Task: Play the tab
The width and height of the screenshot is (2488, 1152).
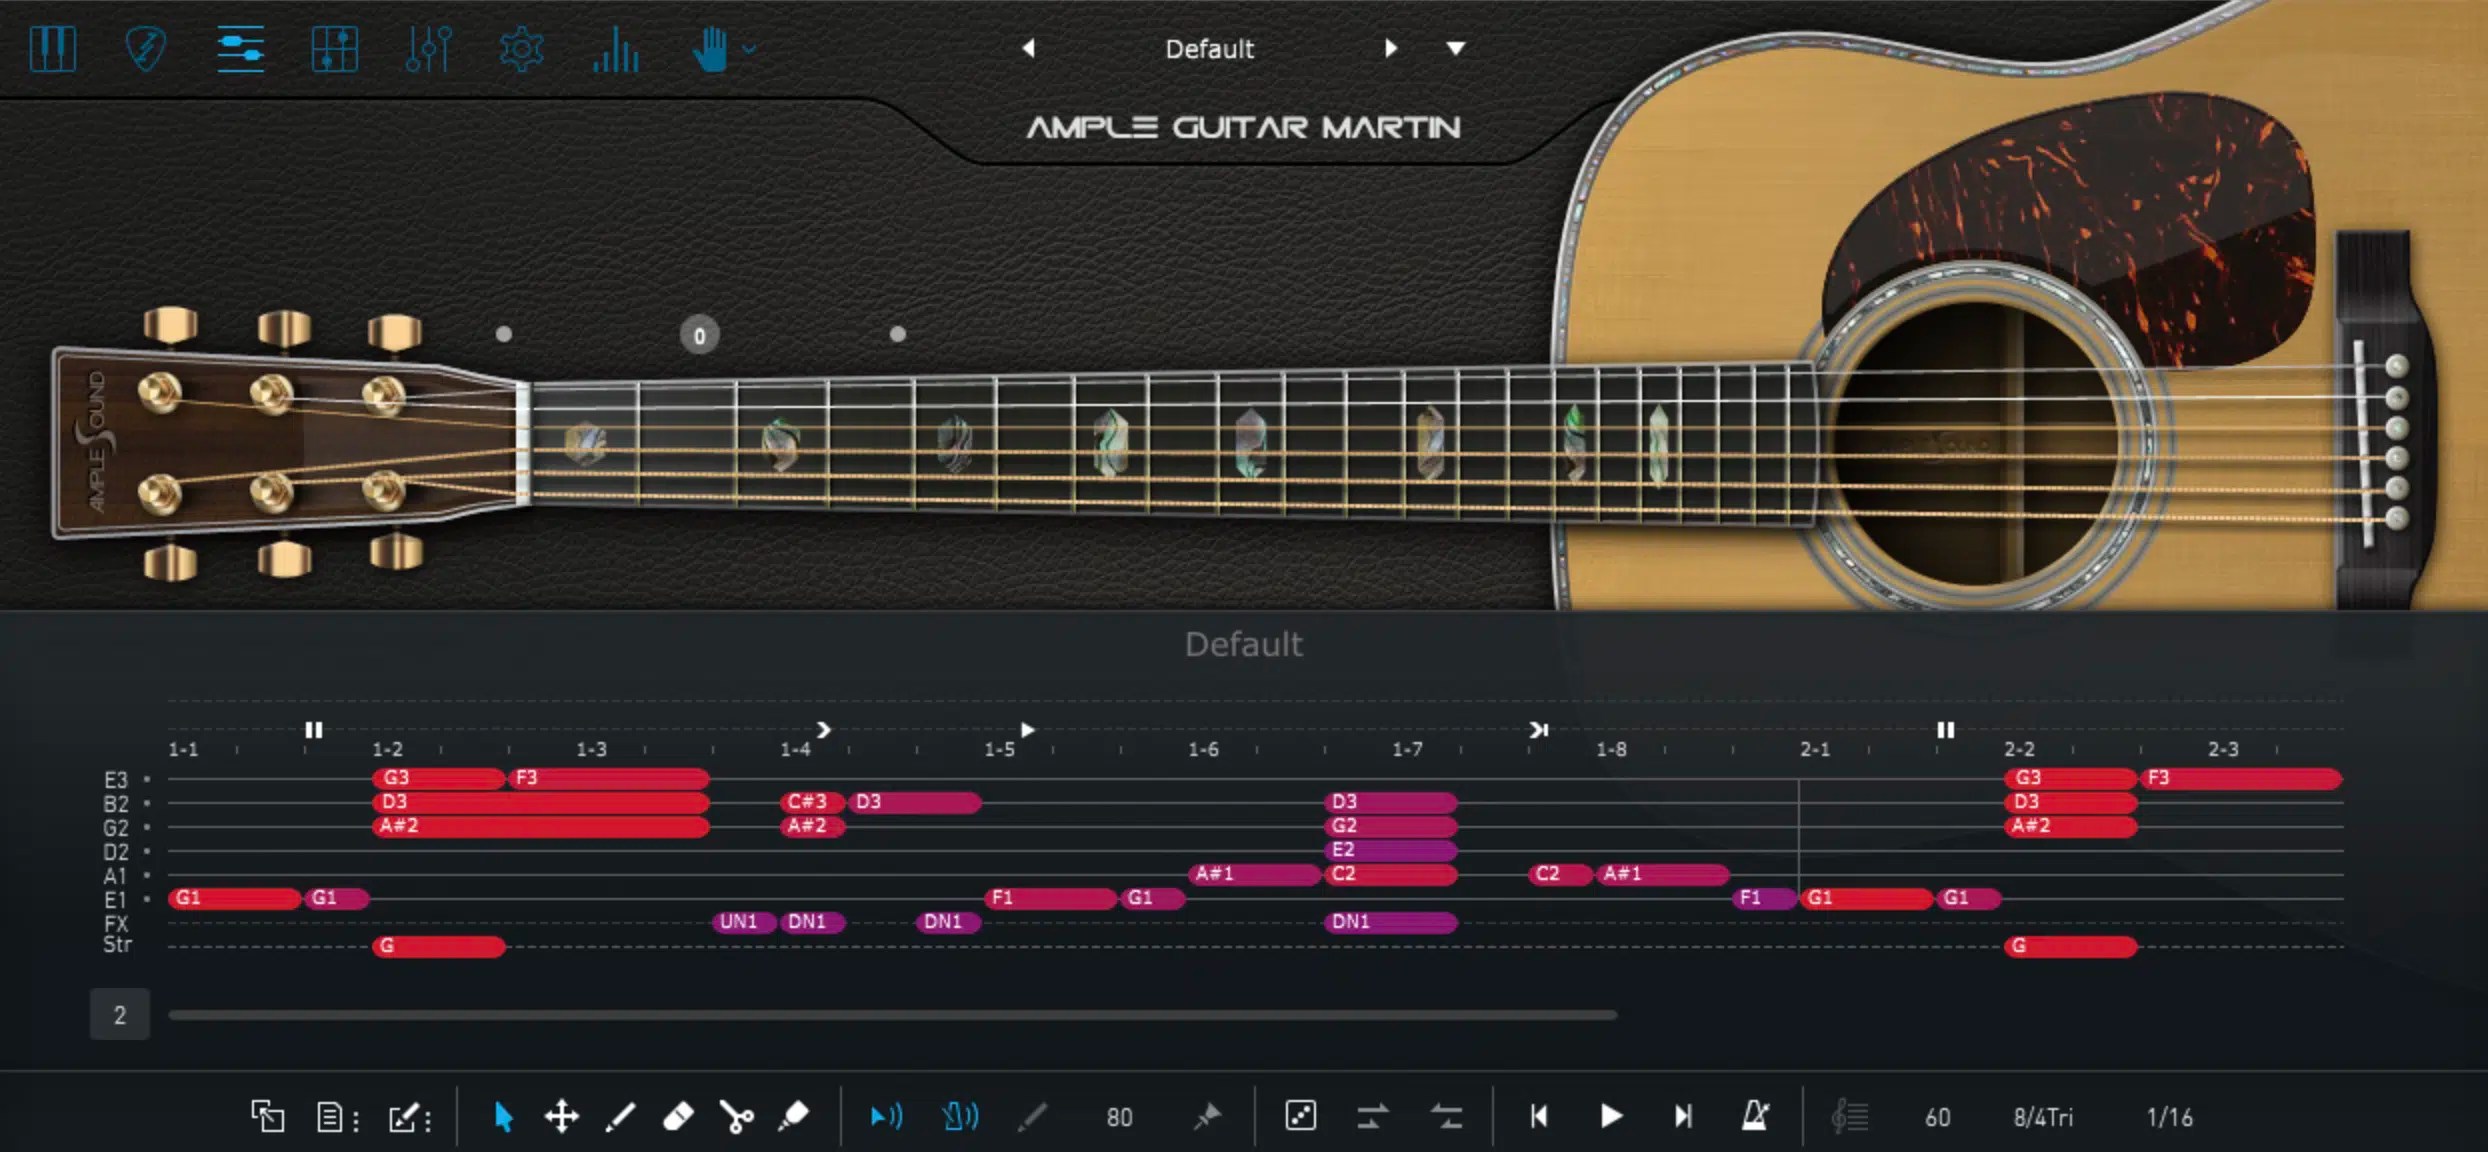Action: (1611, 1116)
